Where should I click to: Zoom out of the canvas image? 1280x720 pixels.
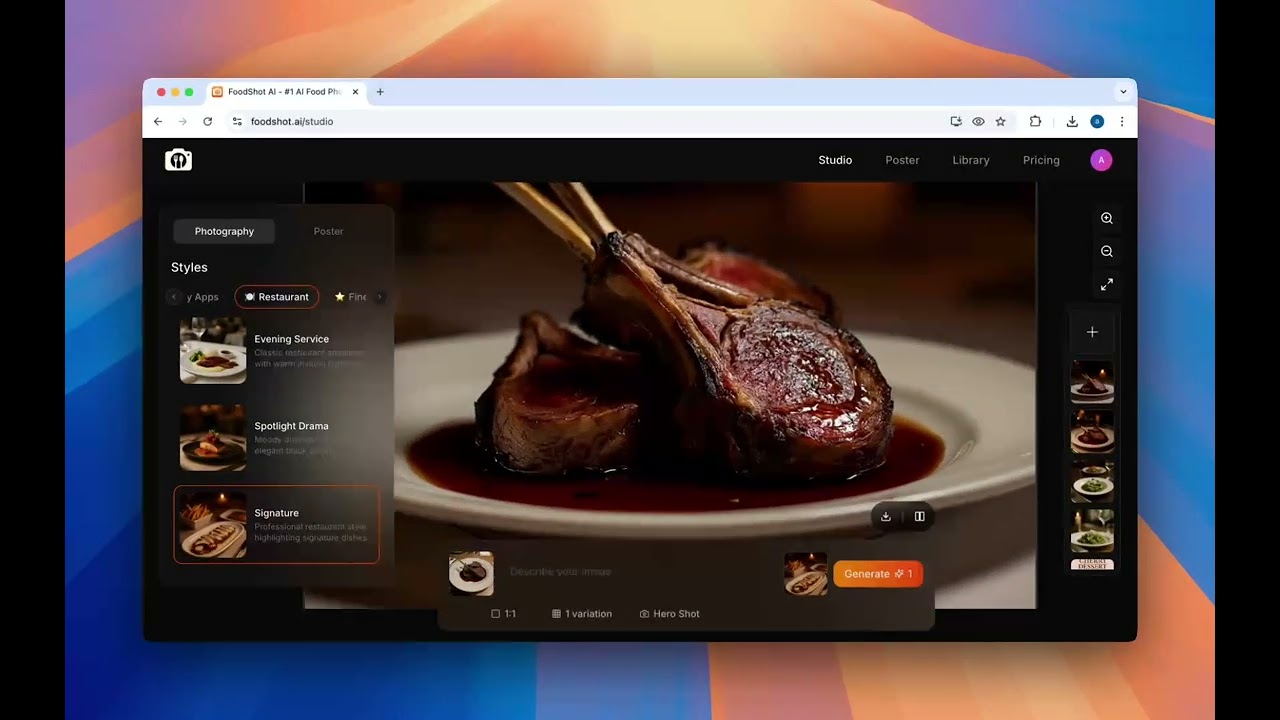point(1107,252)
